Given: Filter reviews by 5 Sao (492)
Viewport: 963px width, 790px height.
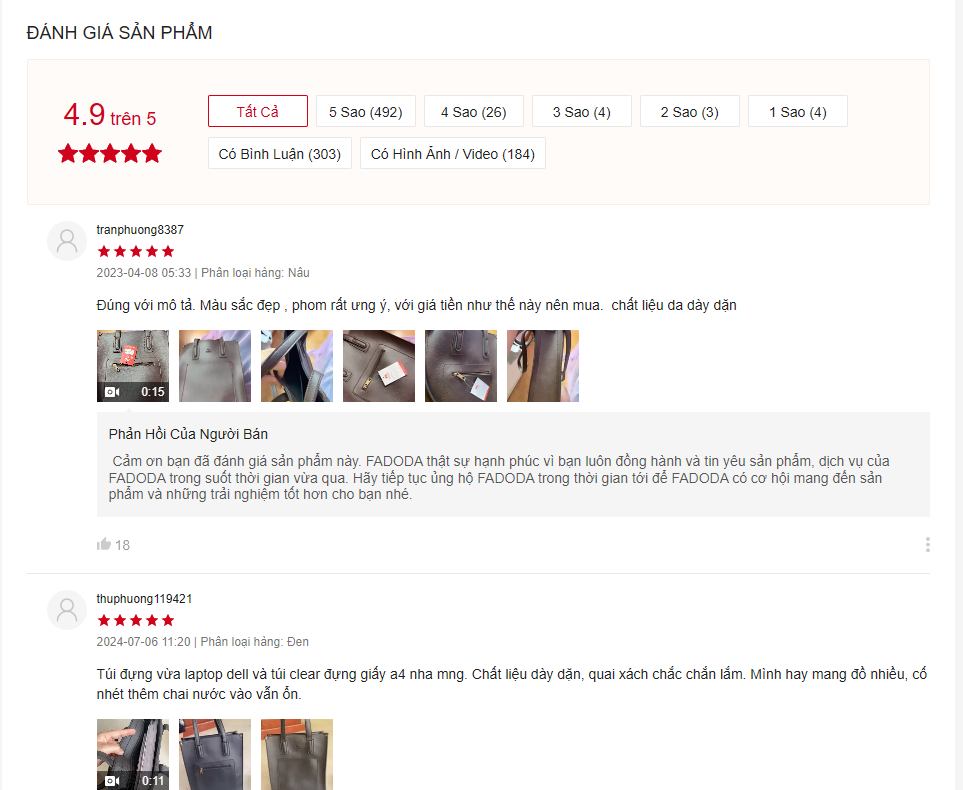Looking at the screenshot, I should 366,111.
